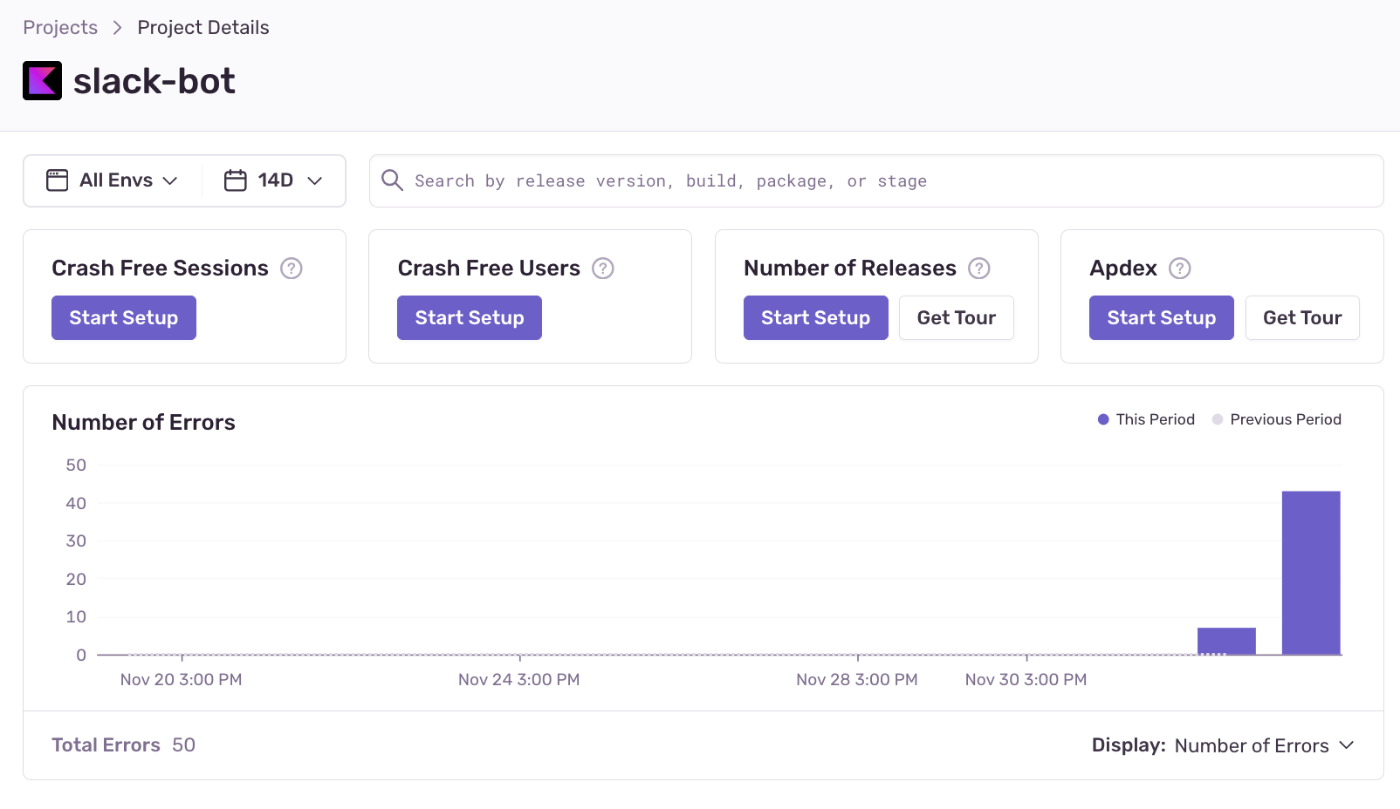Click the tallest error bar in chart
Image resolution: width=1400 pixels, height=809 pixels.
(x=1311, y=573)
